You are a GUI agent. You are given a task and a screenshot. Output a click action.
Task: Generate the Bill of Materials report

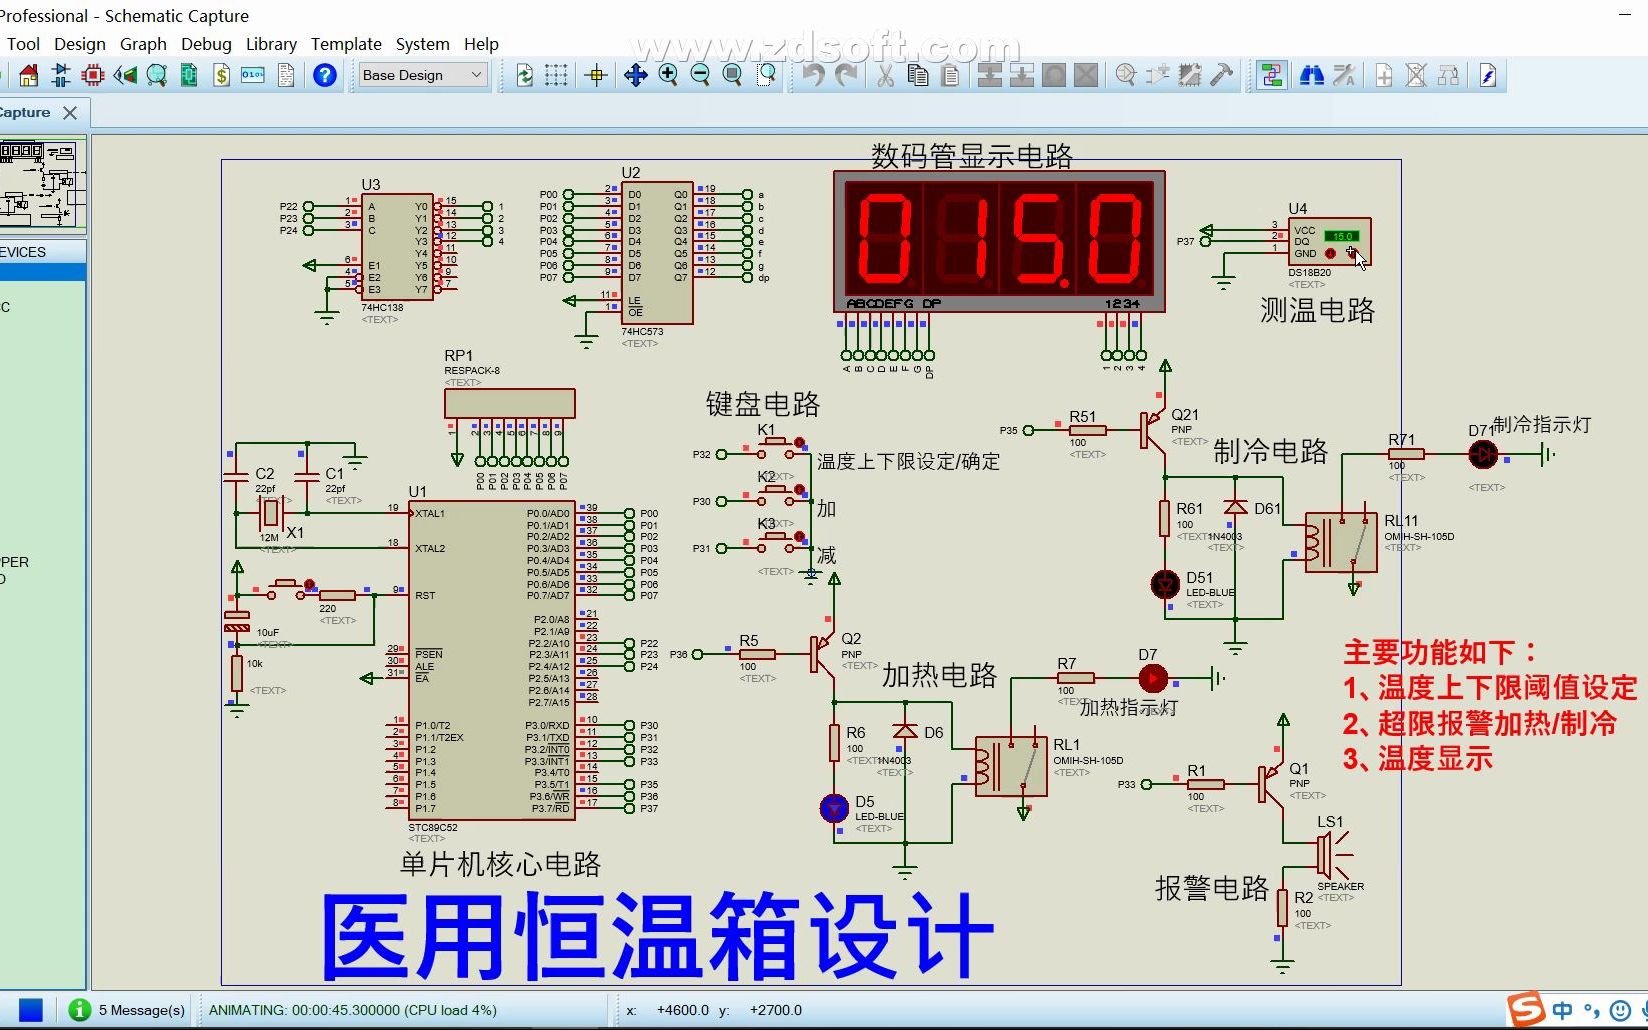pos(221,75)
